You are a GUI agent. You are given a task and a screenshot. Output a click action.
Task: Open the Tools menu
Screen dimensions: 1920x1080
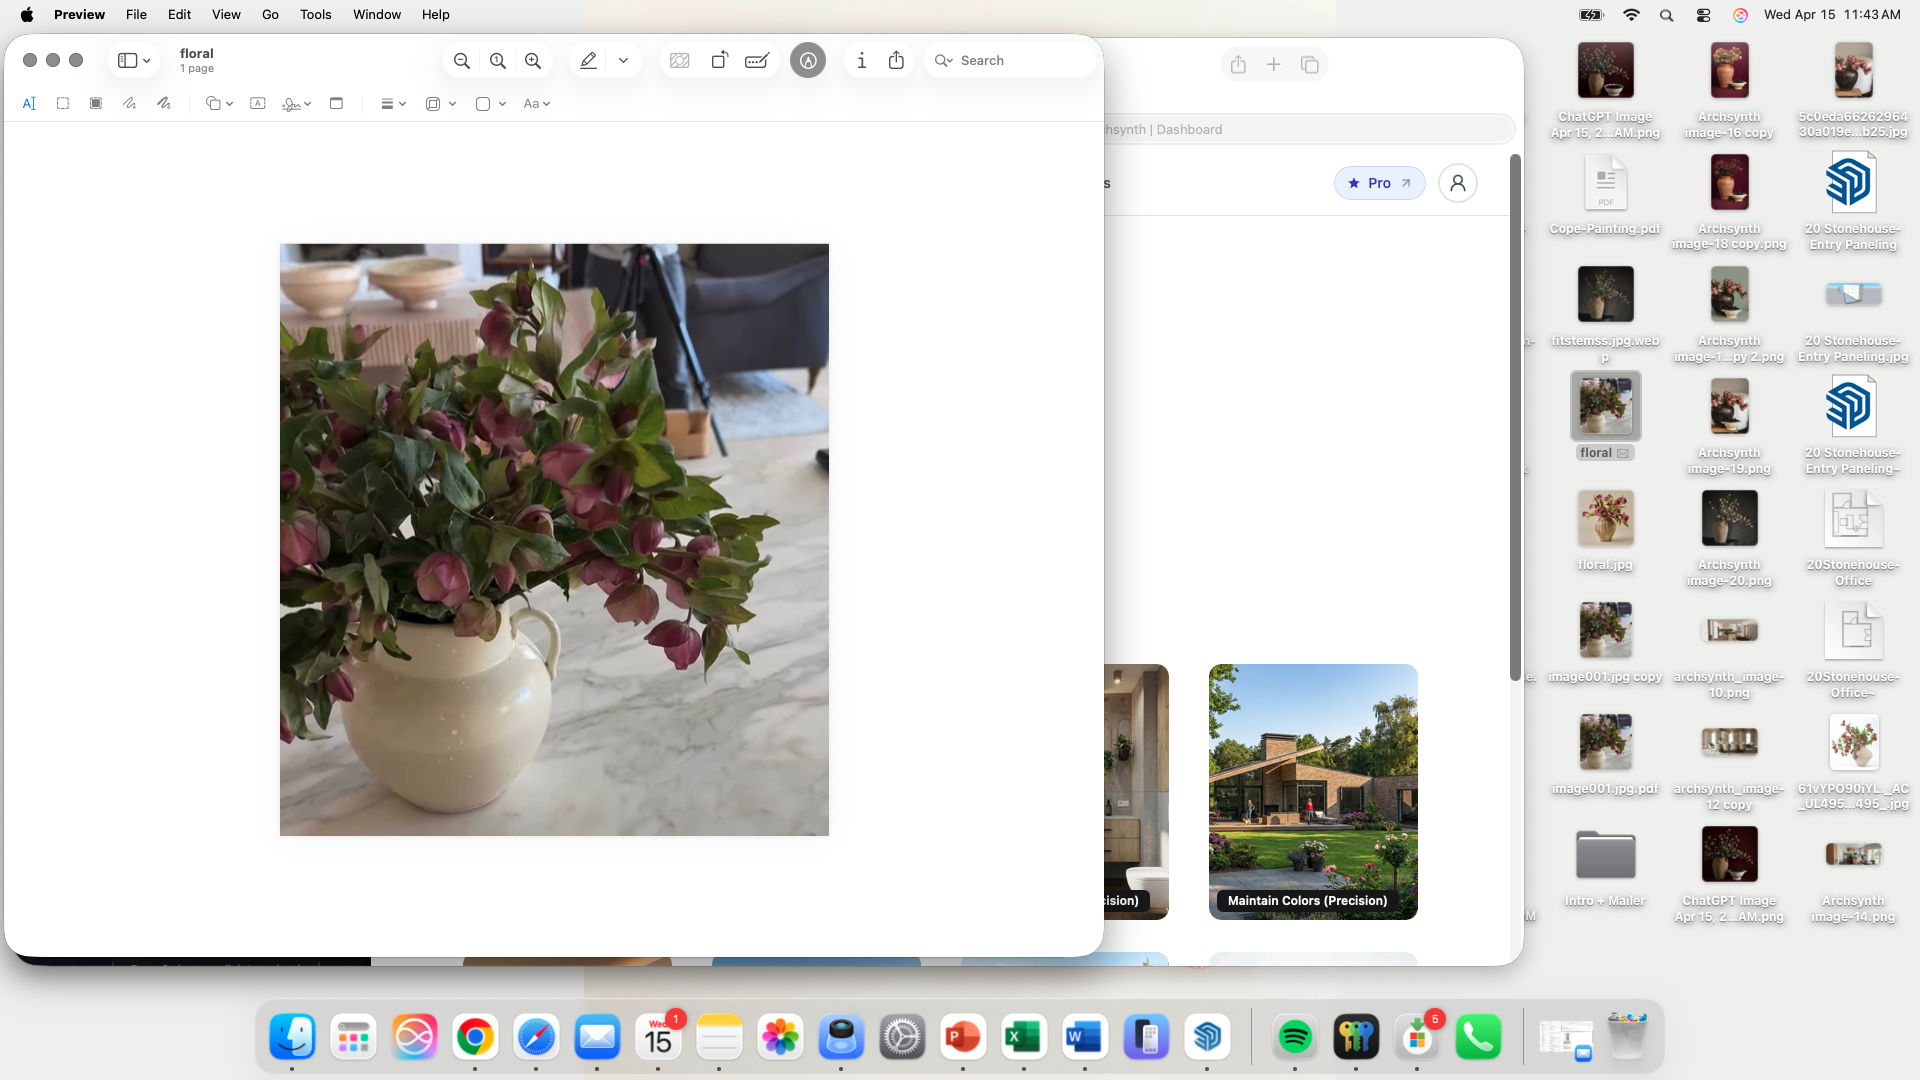tap(315, 15)
